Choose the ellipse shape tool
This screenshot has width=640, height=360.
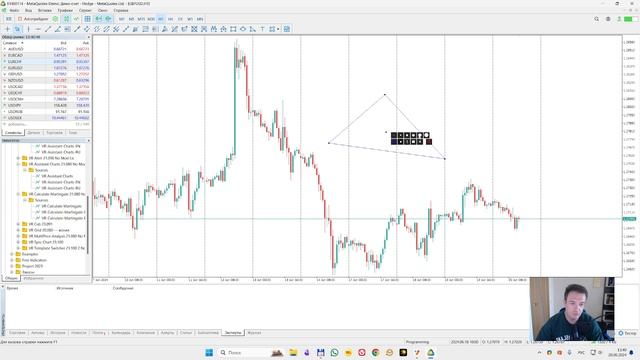243,29
